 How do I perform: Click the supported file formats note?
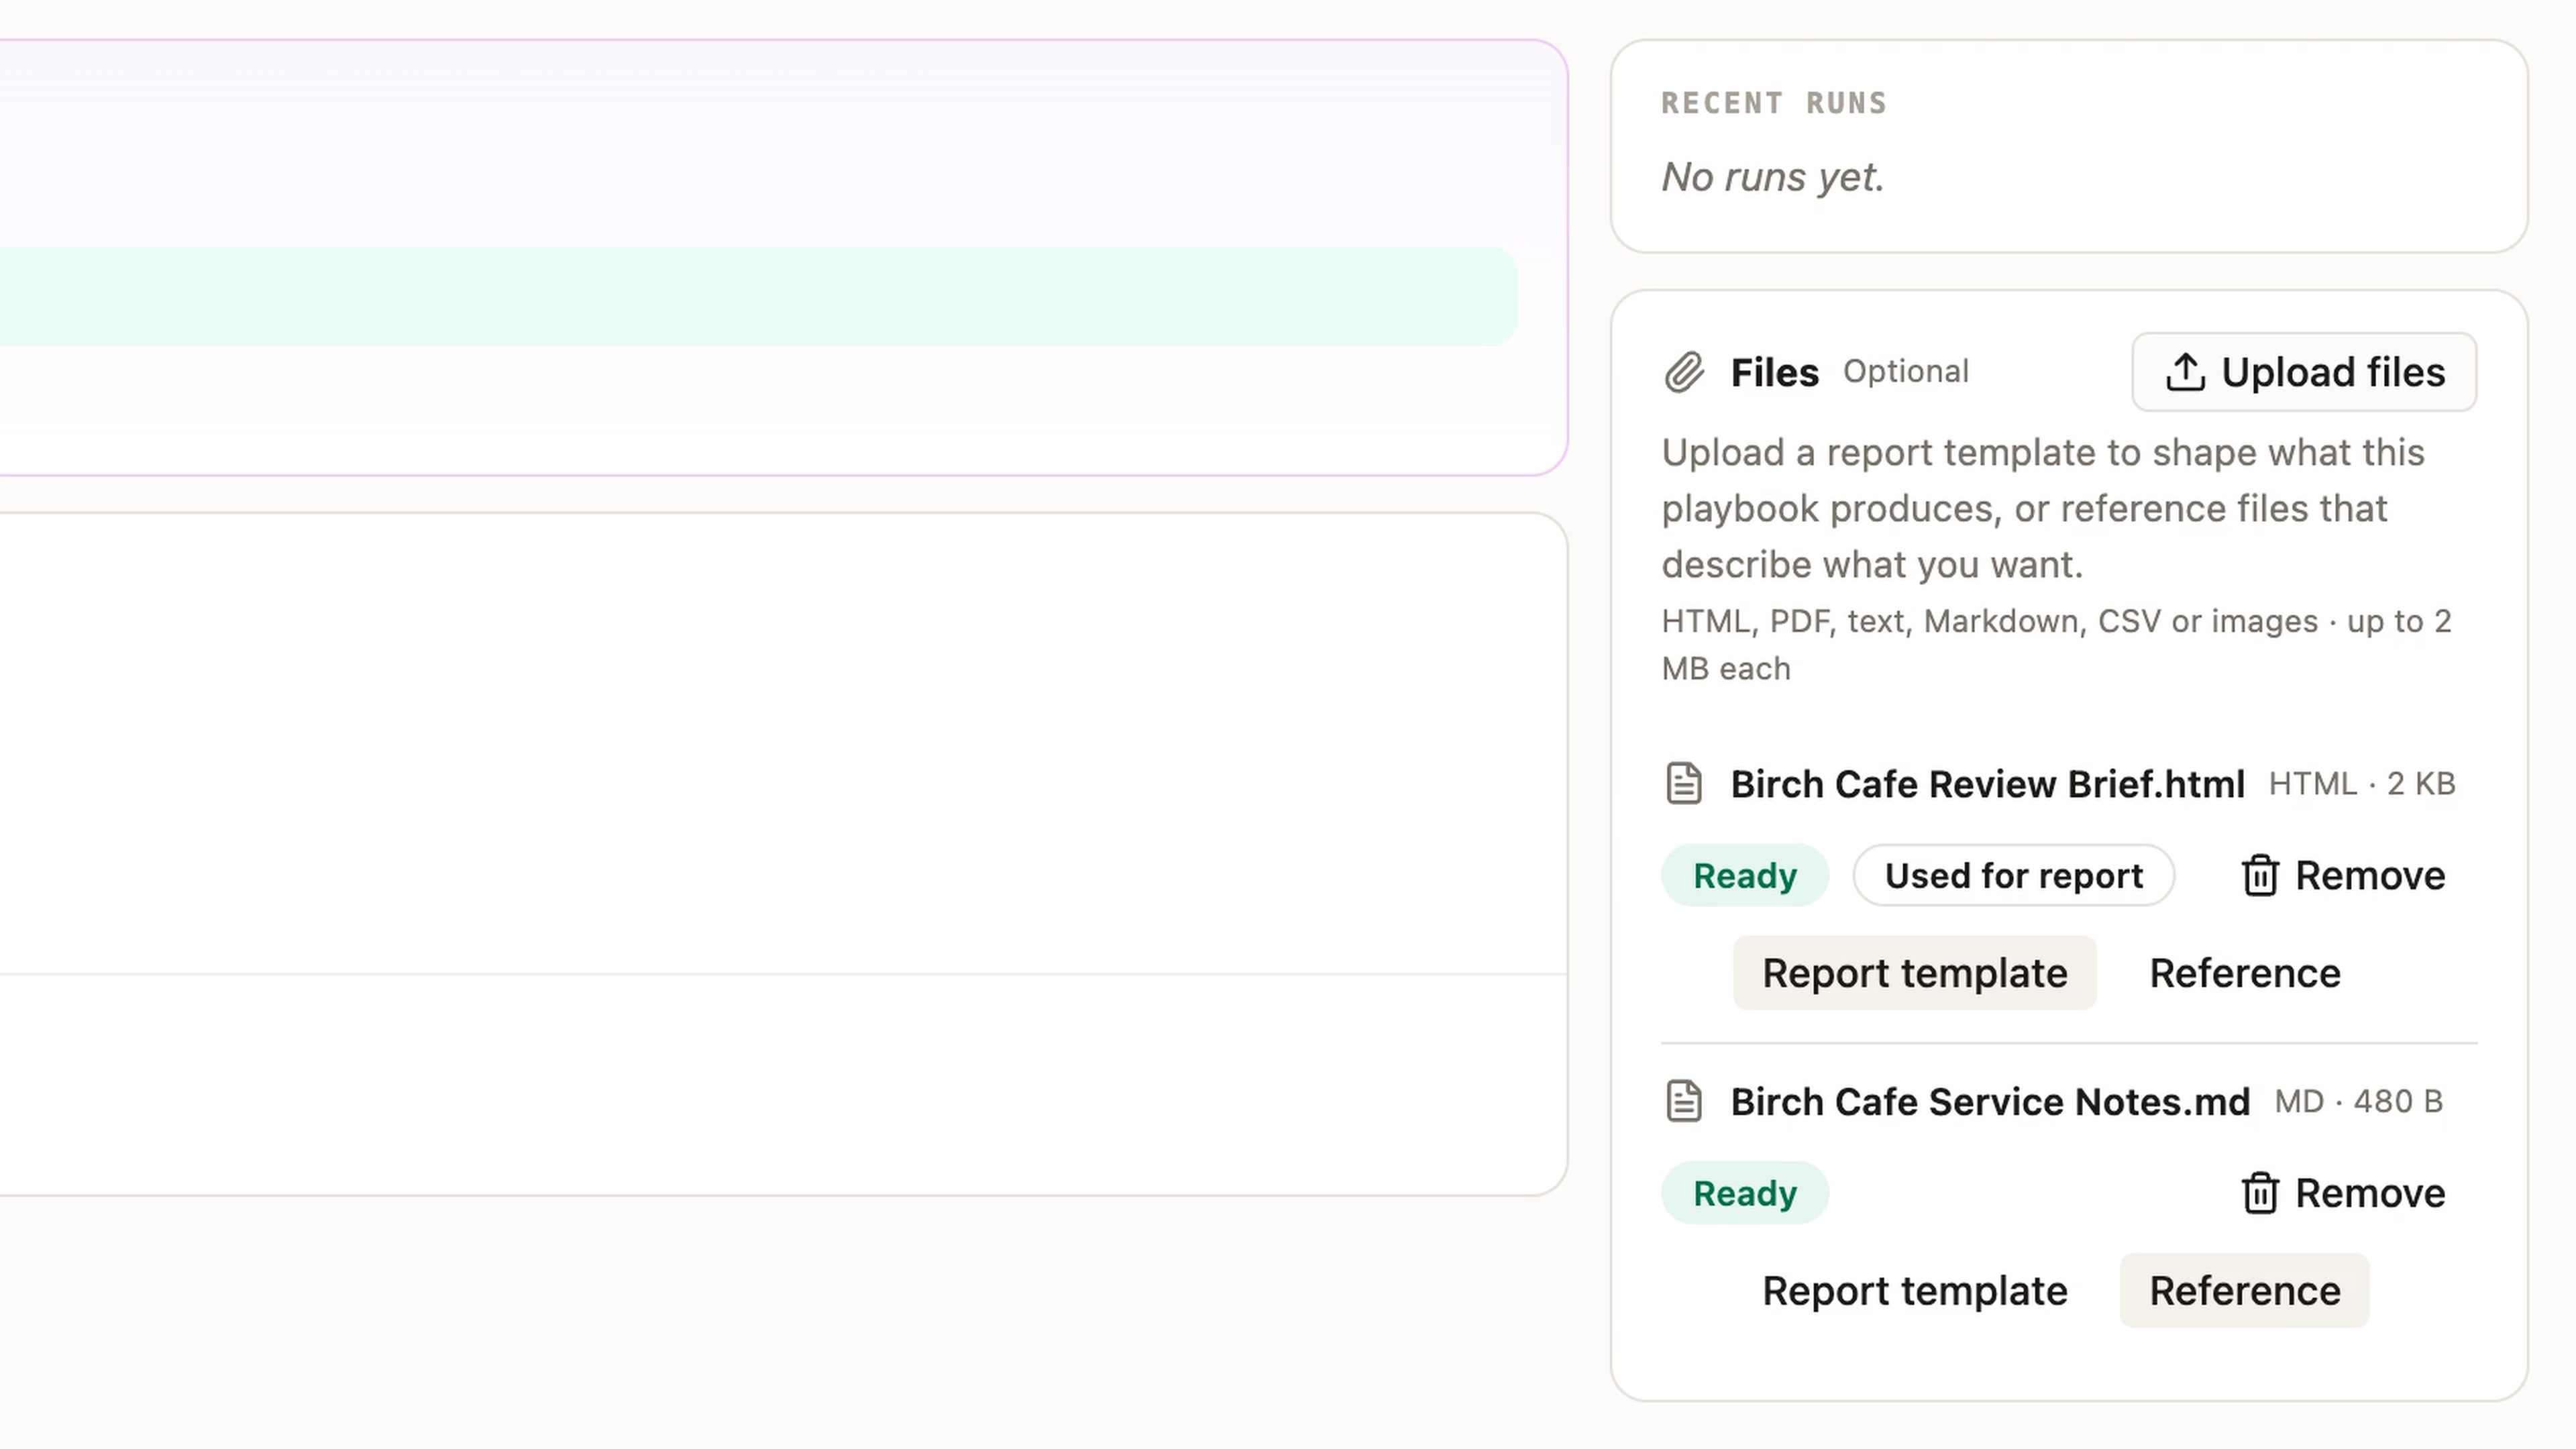2056,645
